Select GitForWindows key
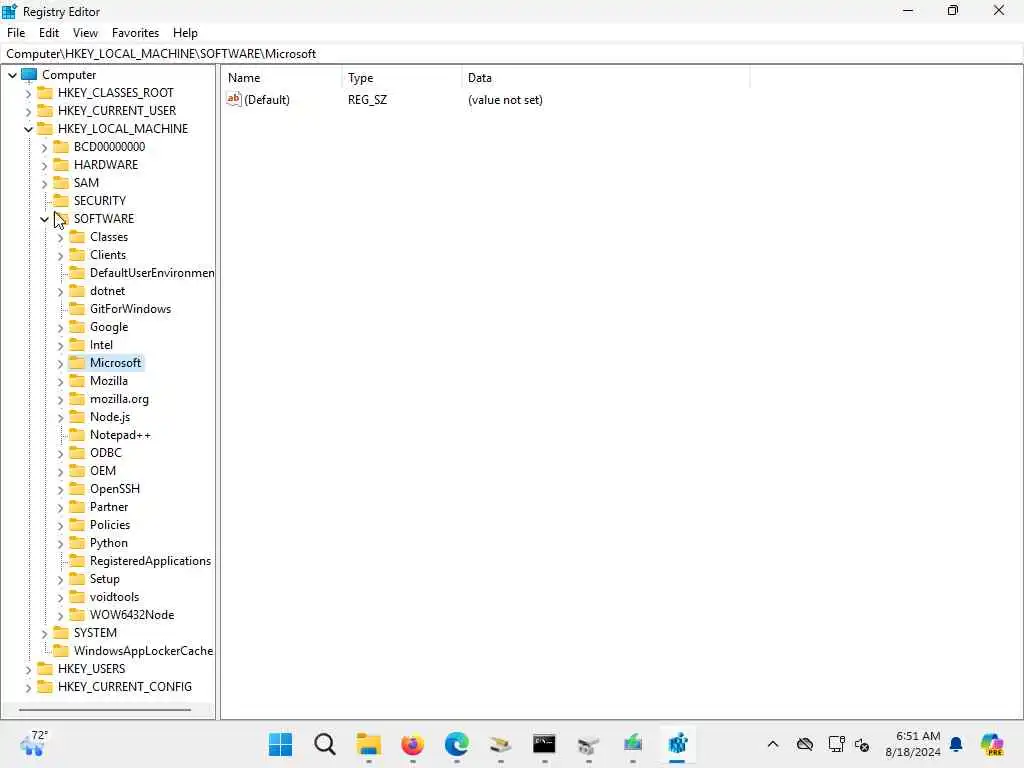1024x768 pixels. (x=131, y=309)
